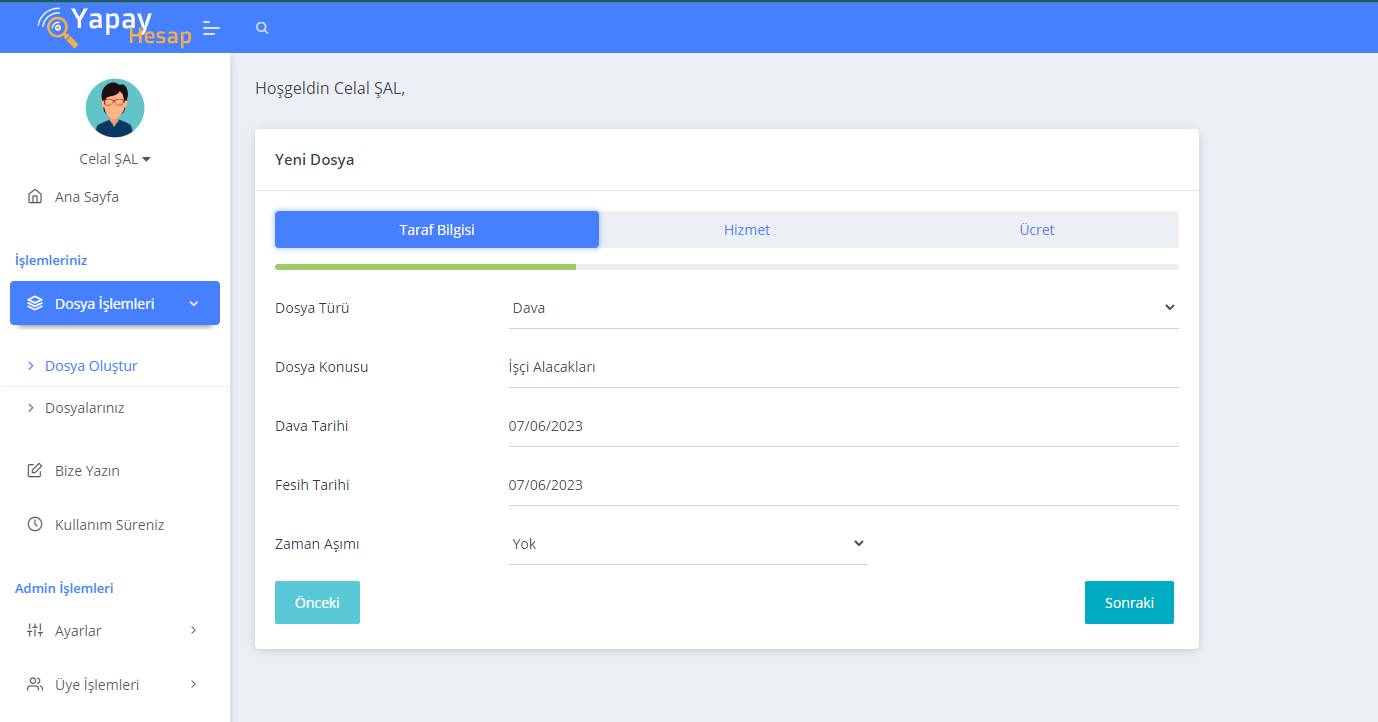
Task: Open the Zaman Aşımı dropdown
Action: (687, 544)
